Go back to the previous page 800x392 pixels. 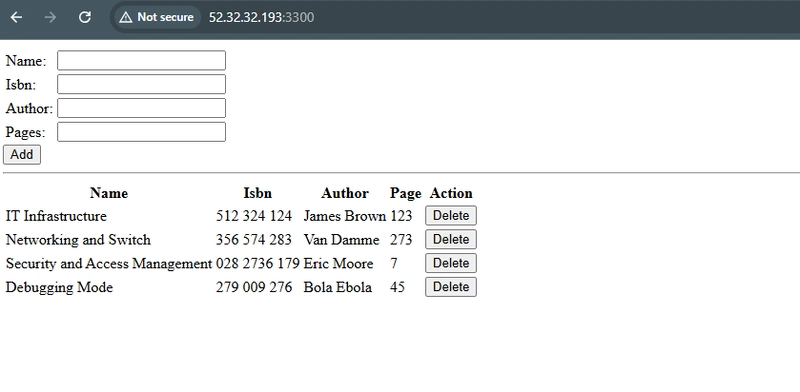pyautogui.click(x=16, y=17)
